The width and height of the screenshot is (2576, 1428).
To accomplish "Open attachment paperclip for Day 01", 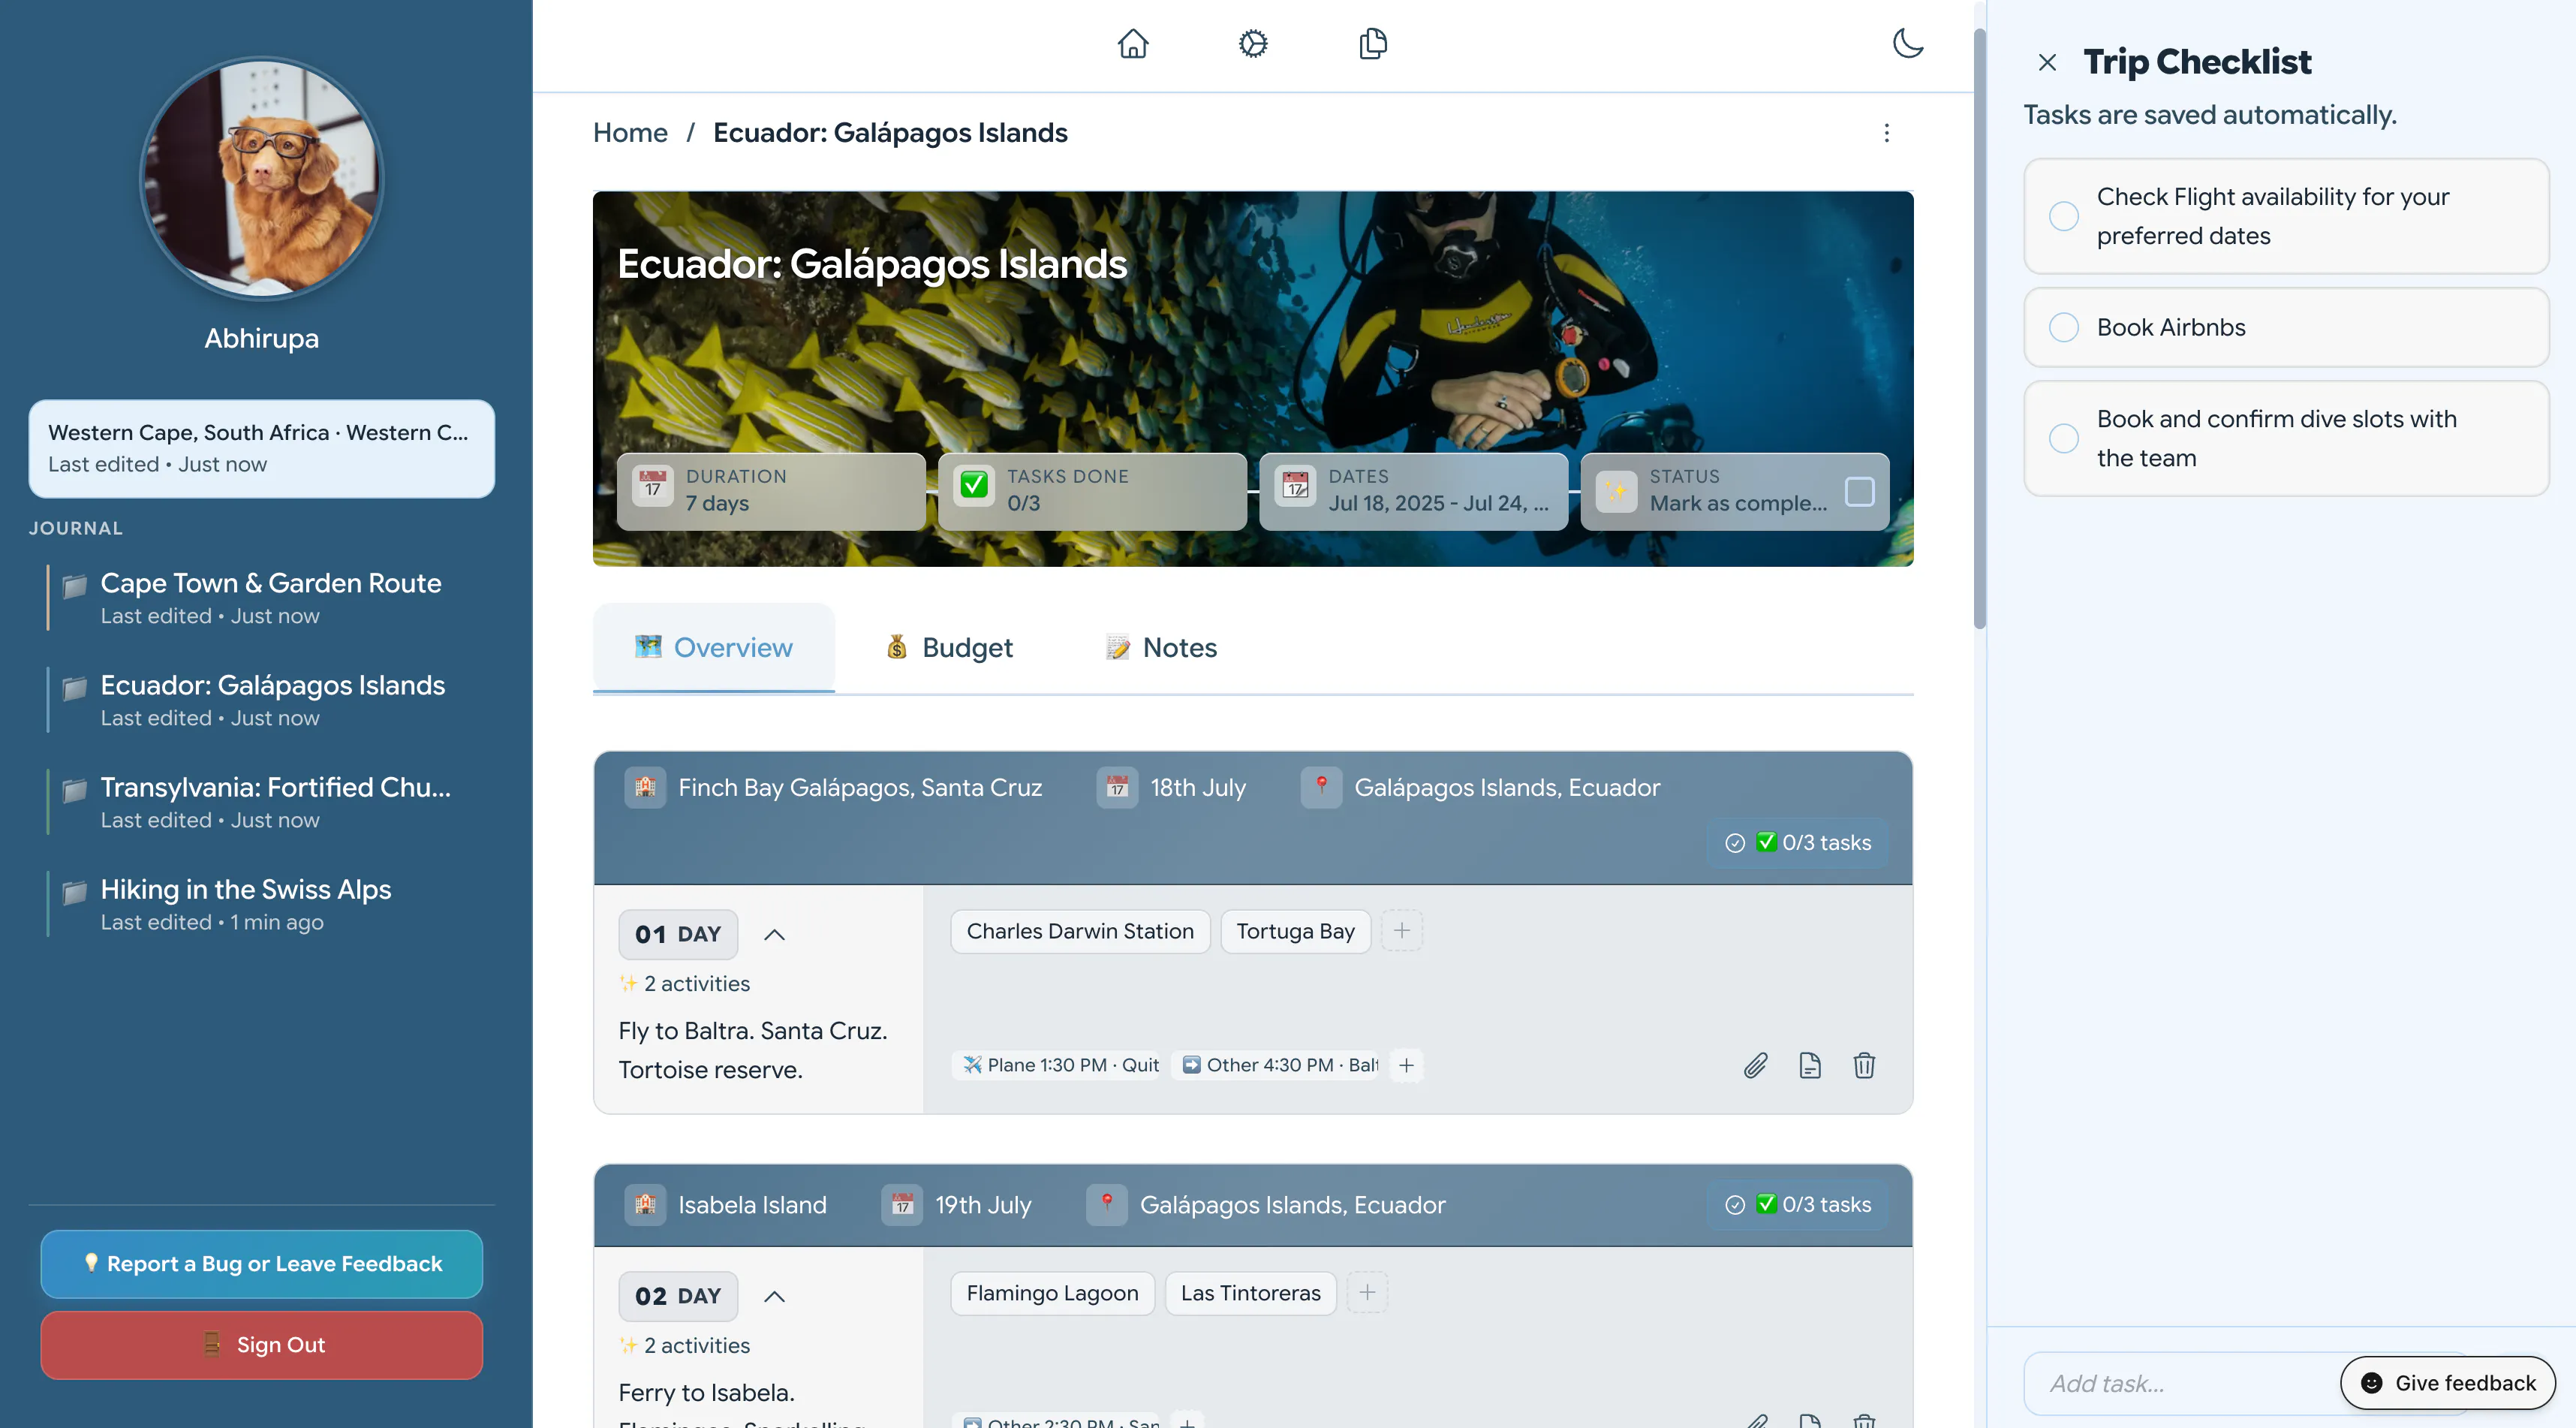I will 1755,1066.
